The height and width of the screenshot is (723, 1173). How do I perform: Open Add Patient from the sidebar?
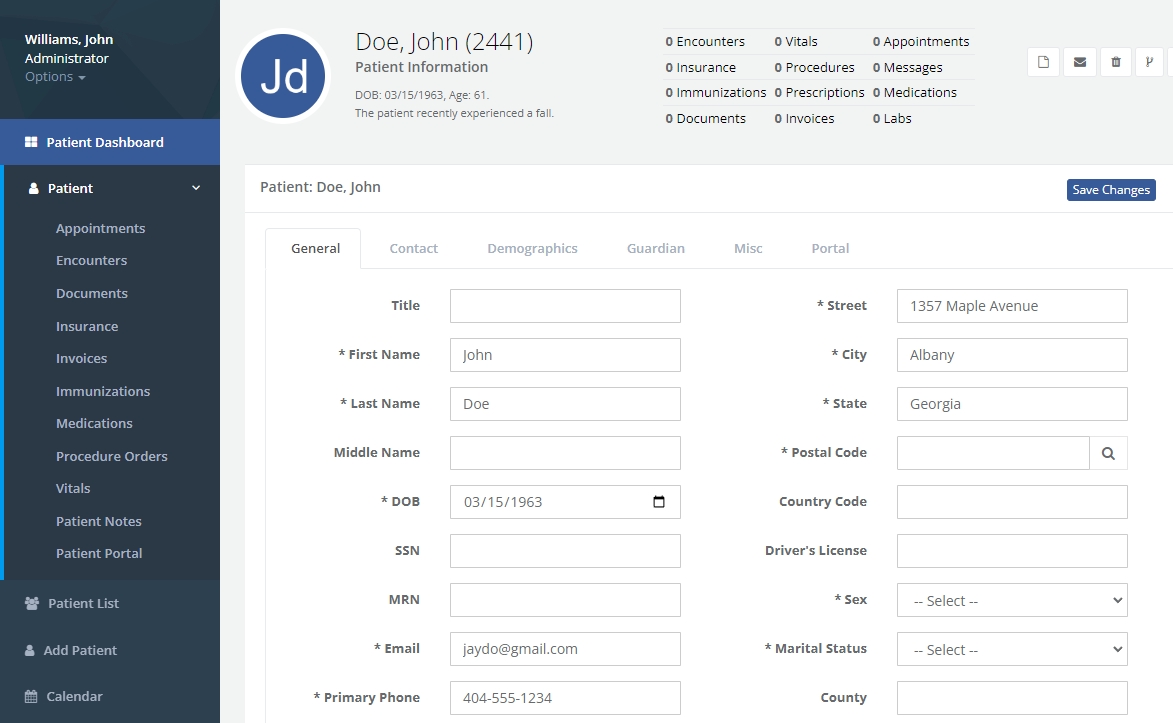[x=80, y=650]
